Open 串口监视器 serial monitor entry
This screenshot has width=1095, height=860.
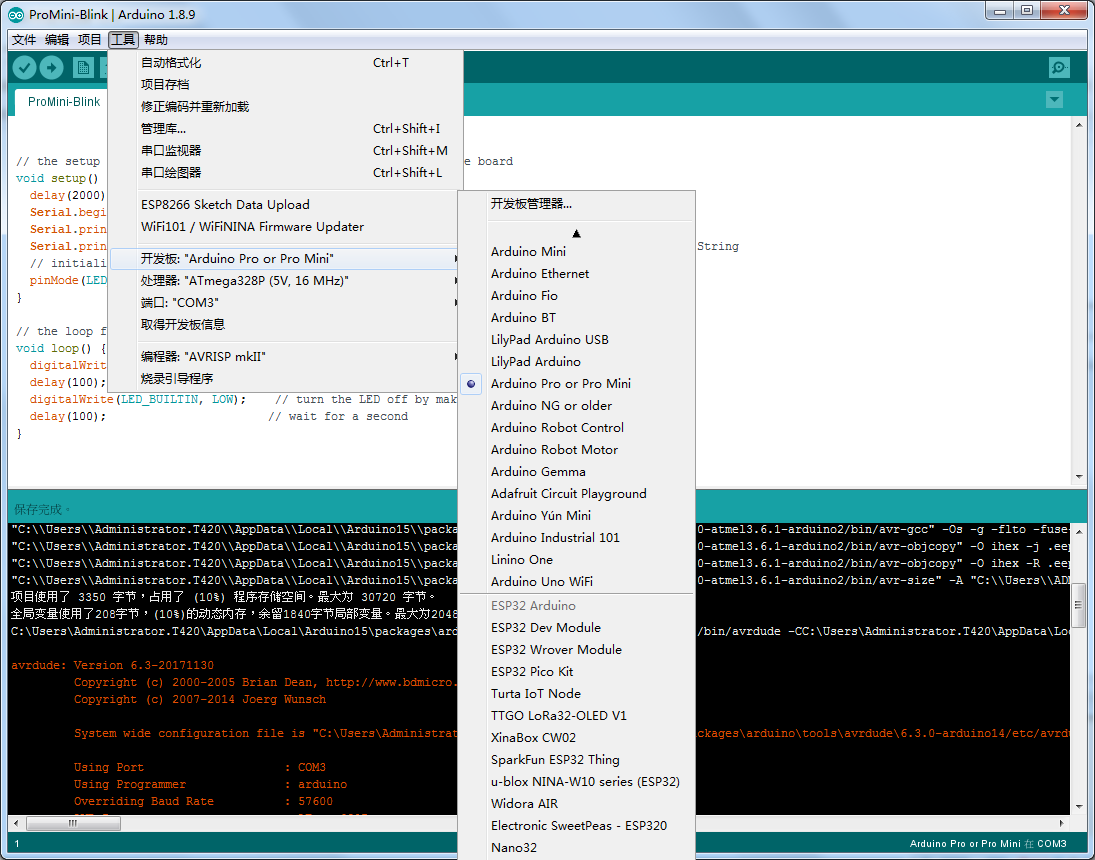(x=286, y=150)
